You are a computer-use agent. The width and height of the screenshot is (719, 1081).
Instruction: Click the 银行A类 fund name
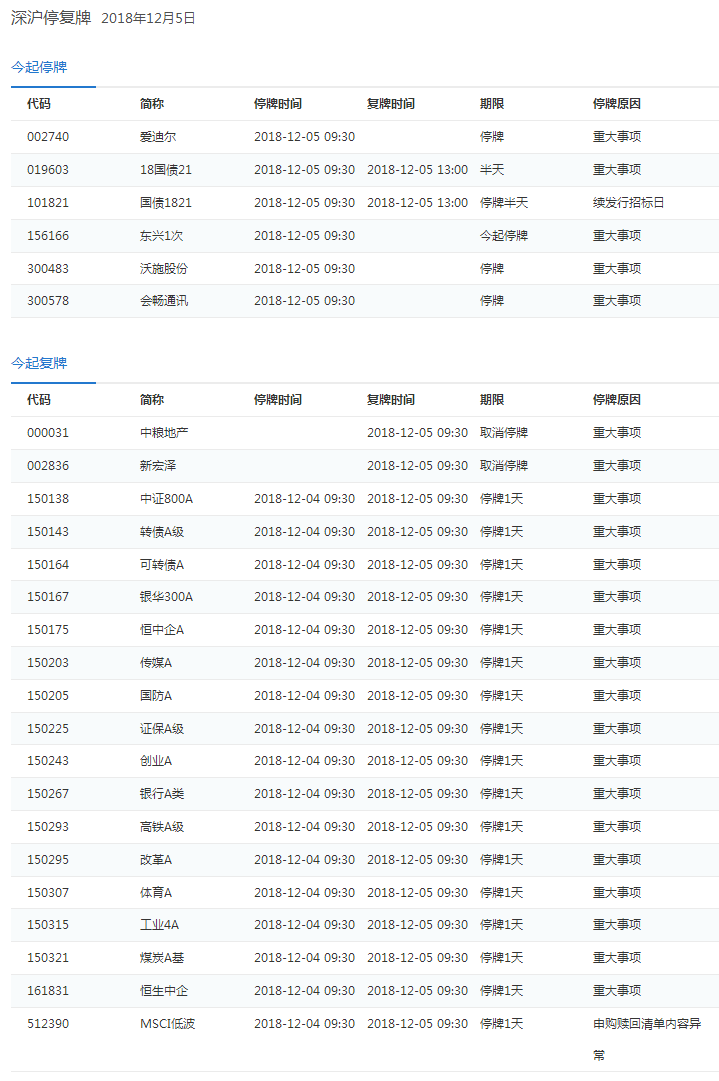pos(162,794)
